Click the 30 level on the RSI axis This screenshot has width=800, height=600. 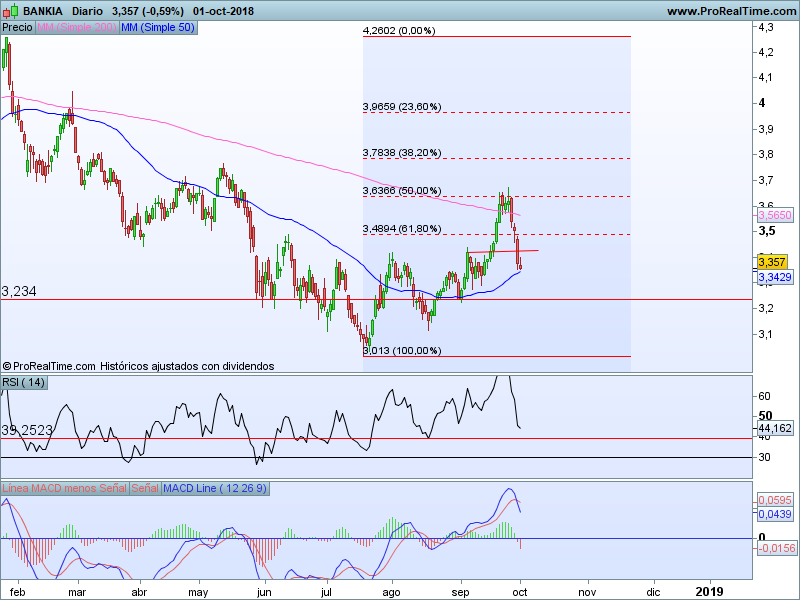coord(764,457)
